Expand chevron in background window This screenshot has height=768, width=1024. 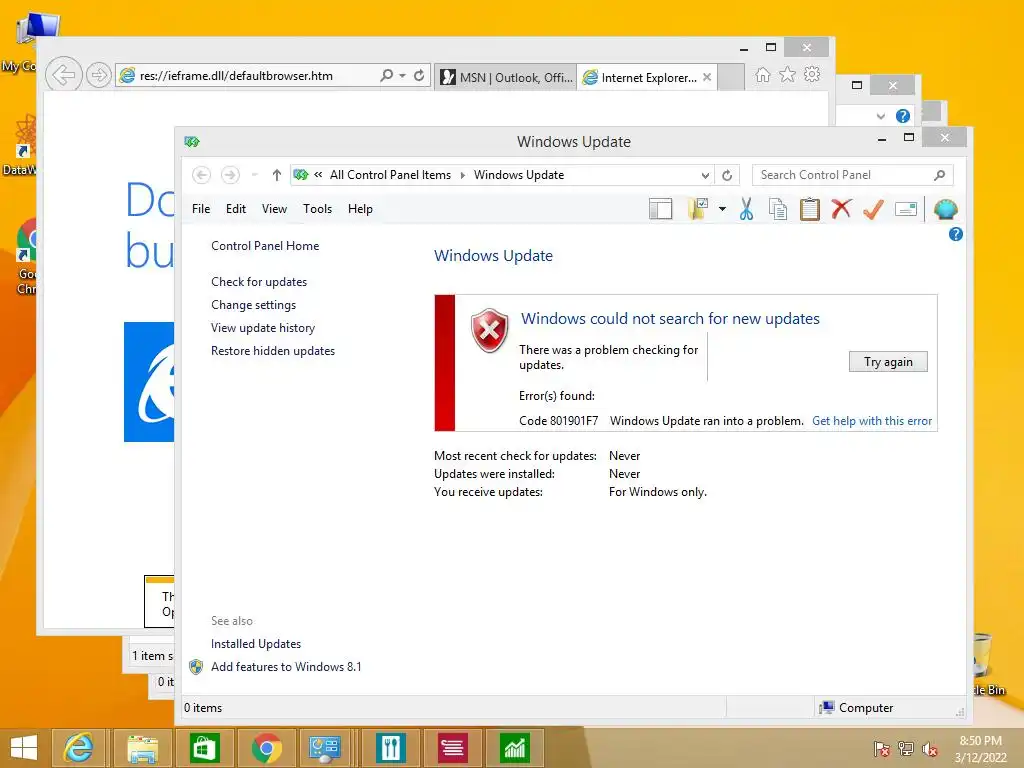pyautogui.click(x=880, y=116)
